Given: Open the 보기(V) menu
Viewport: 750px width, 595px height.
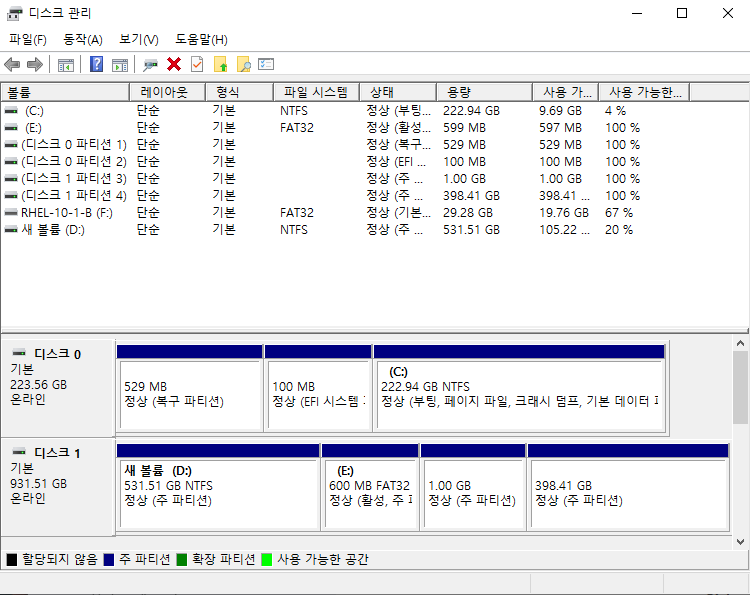Looking at the screenshot, I should (x=139, y=39).
